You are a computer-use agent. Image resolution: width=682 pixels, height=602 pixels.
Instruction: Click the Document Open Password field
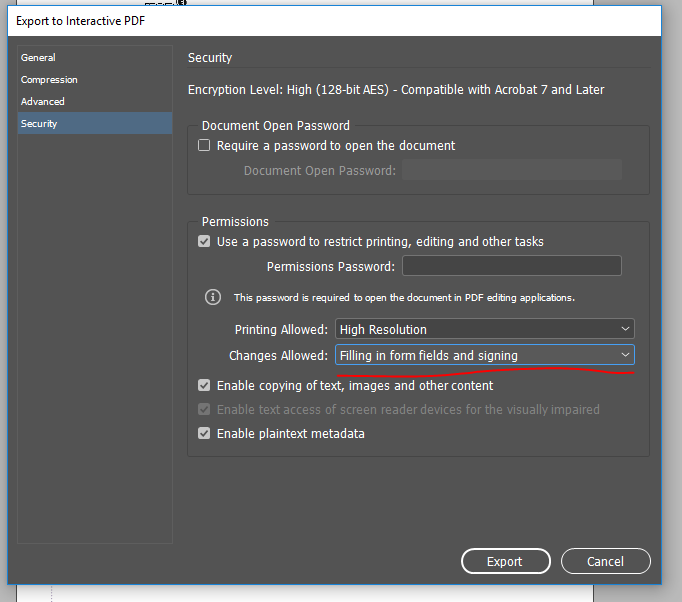tap(511, 170)
